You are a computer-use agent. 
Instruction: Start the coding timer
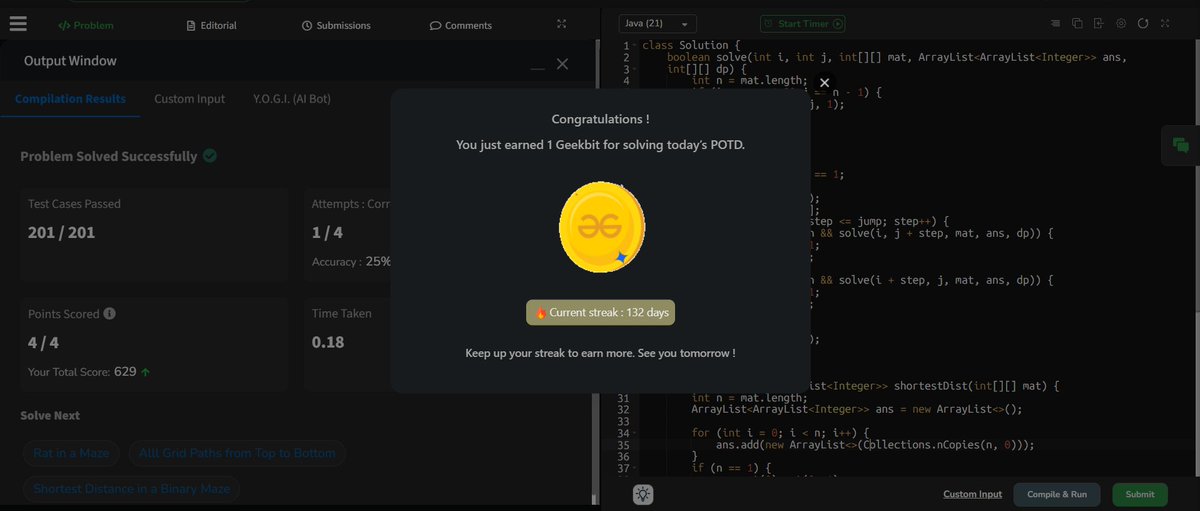coord(802,23)
